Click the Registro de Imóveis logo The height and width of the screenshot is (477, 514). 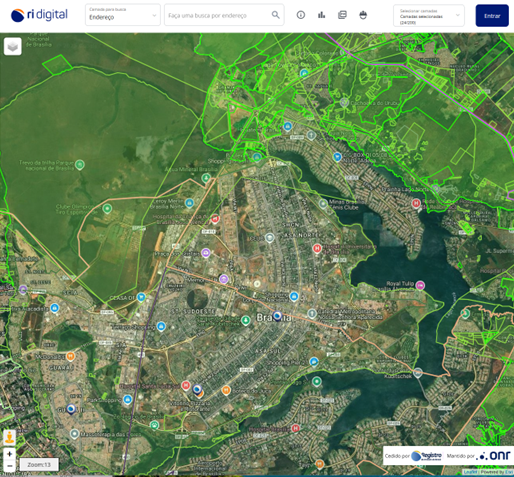(426, 456)
